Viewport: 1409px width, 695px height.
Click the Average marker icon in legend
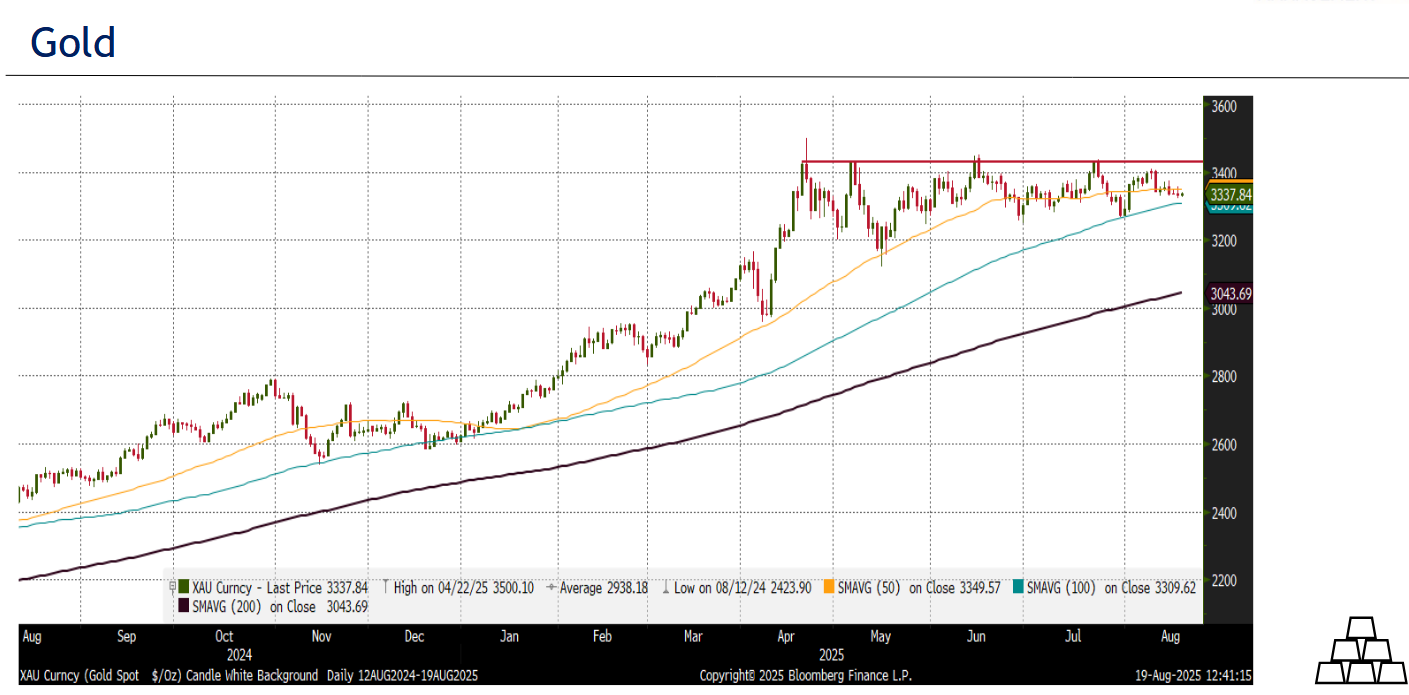(x=552, y=588)
